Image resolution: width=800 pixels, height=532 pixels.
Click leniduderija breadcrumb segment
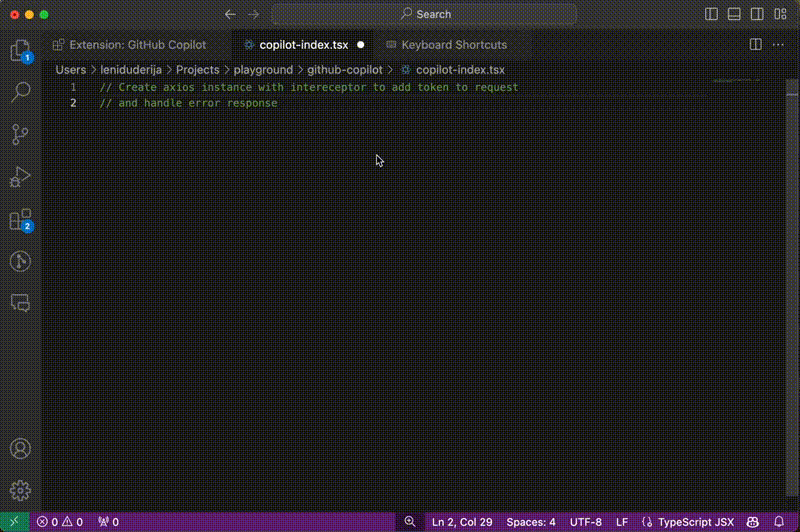tap(131, 70)
